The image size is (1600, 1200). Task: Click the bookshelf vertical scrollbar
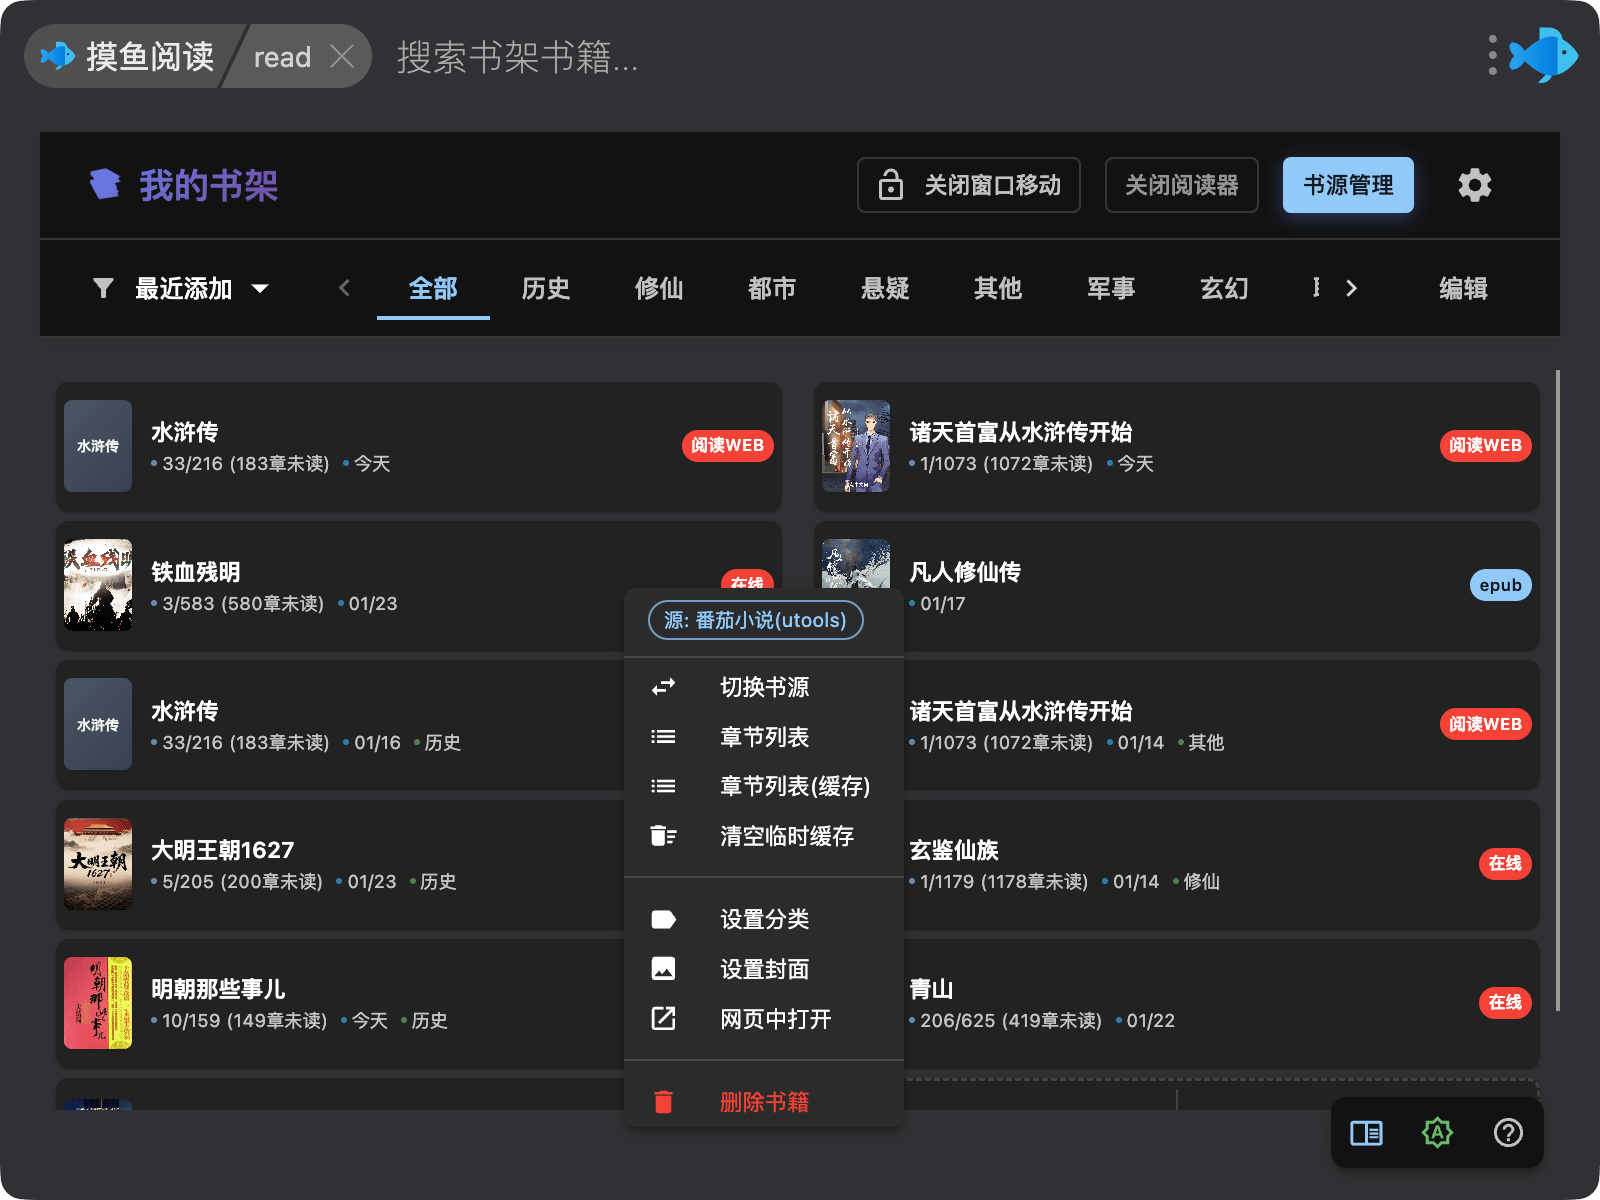tap(1557, 690)
